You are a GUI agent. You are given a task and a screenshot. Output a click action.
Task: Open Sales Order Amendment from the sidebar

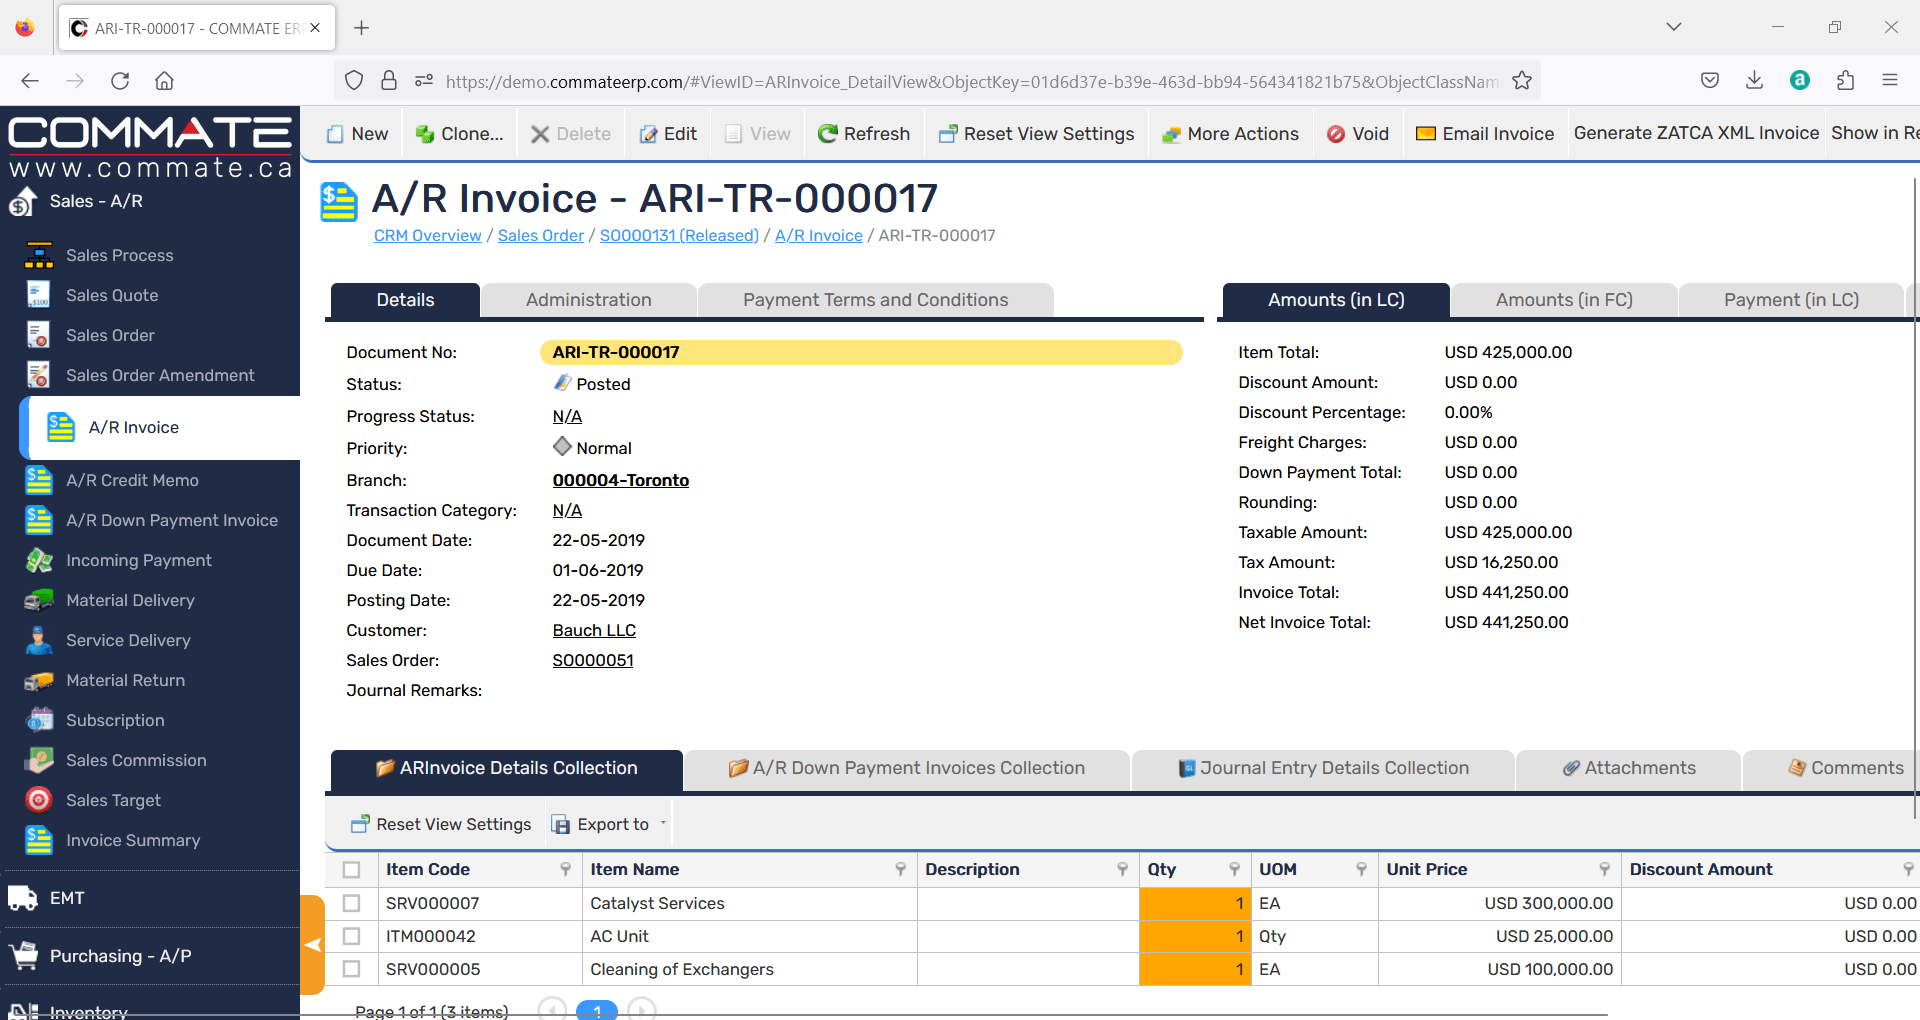[160, 375]
